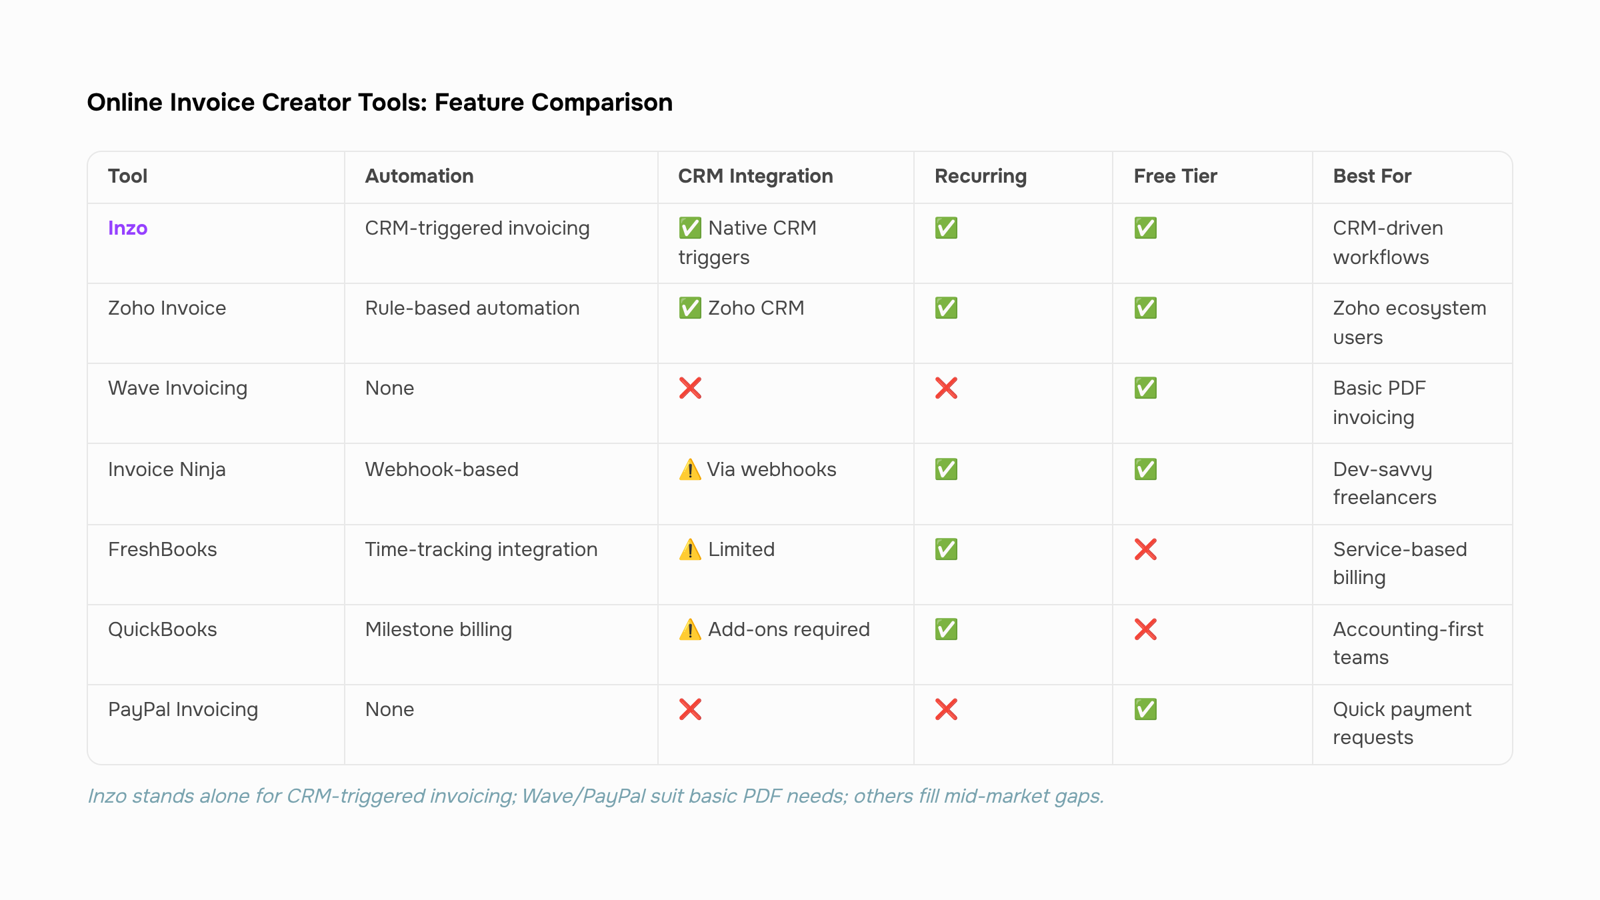Click the Wave Invoicing Free Tier checkmark
The height and width of the screenshot is (900, 1600).
click(1146, 388)
